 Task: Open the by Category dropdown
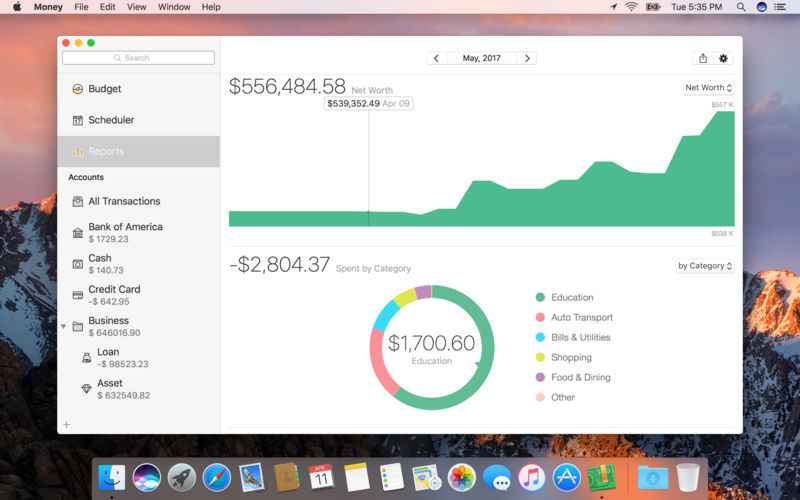point(705,266)
